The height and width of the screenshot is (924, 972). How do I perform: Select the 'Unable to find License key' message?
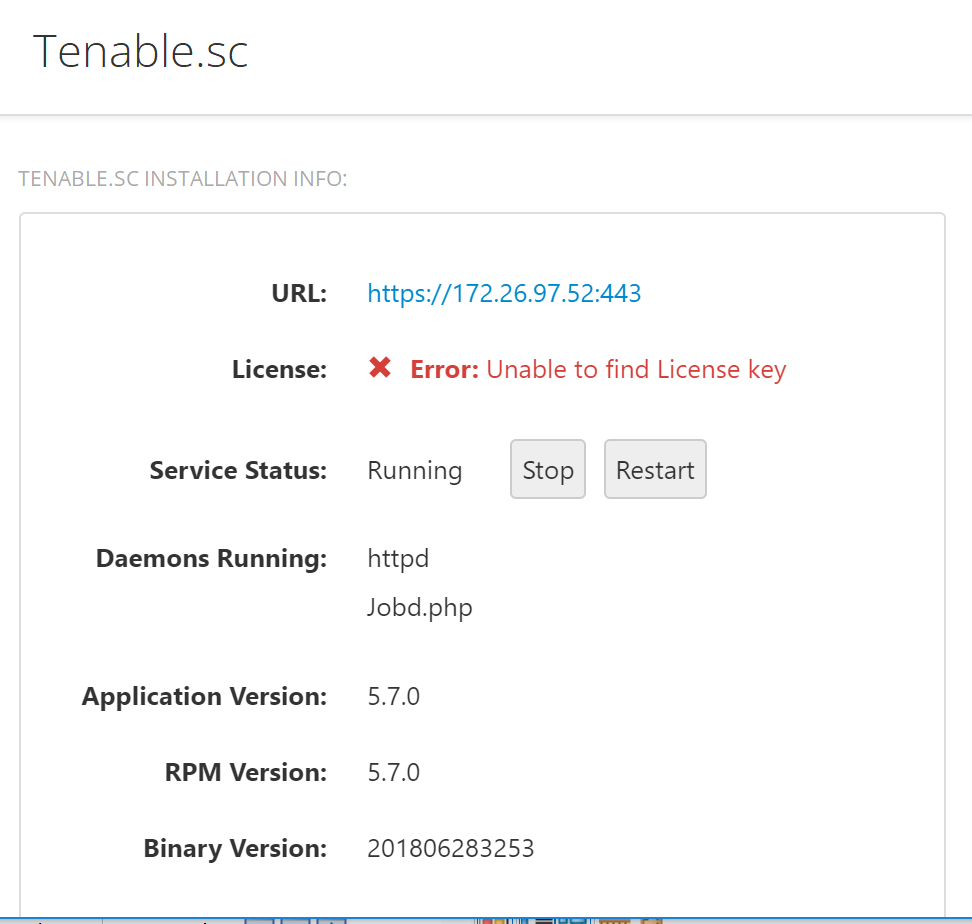pyautogui.click(x=636, y=370)
